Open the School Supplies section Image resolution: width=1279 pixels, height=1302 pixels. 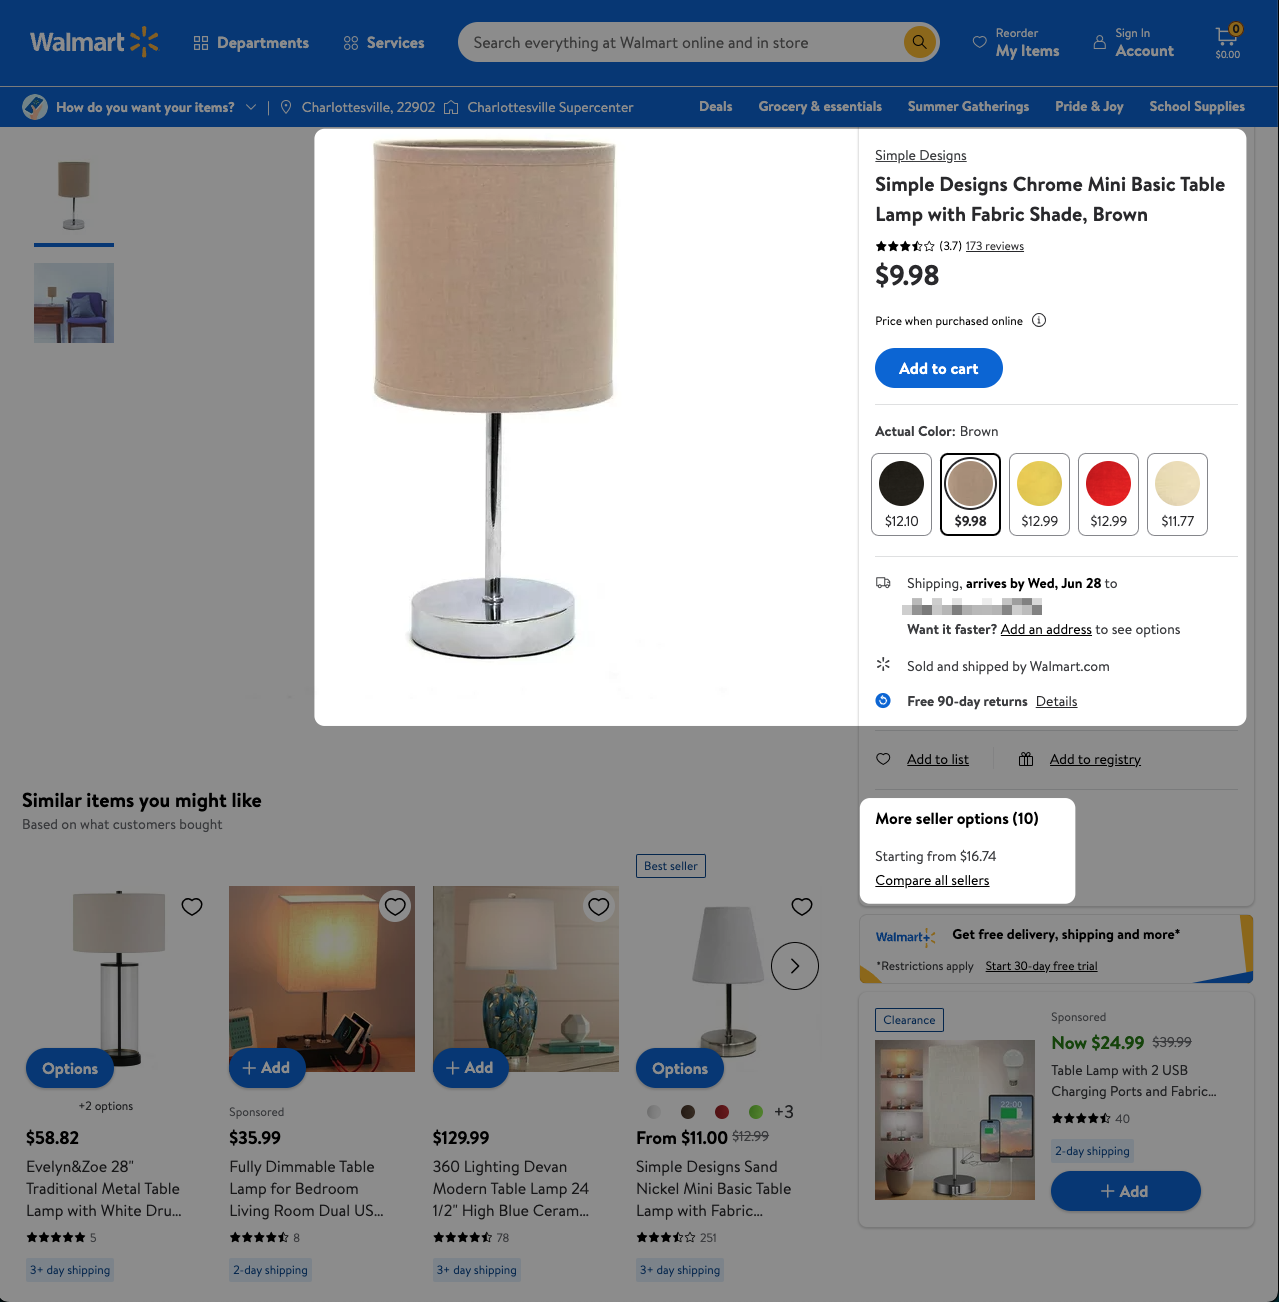[1197, 106]
